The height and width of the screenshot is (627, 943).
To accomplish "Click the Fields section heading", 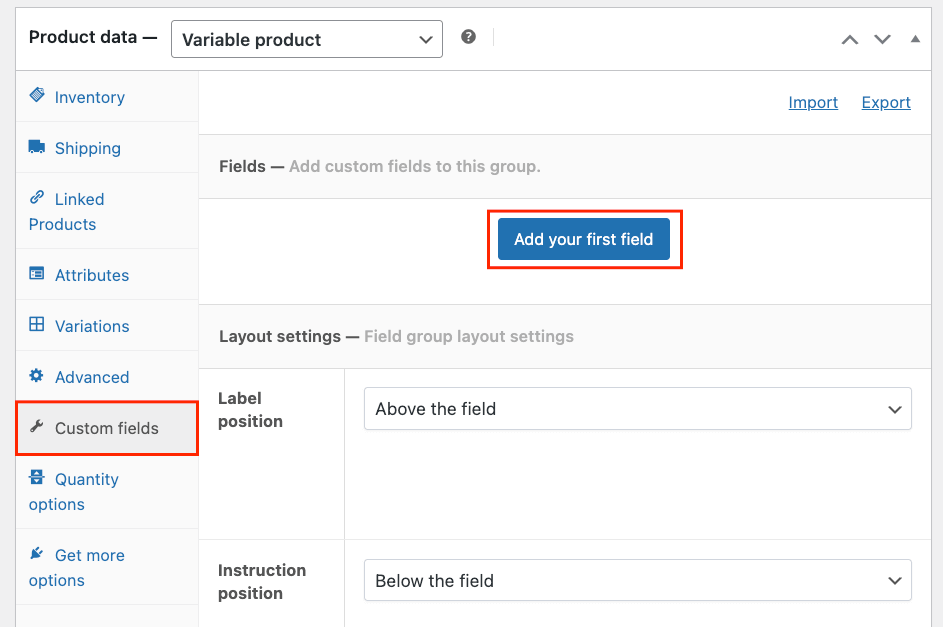I will tap(242, 166).
